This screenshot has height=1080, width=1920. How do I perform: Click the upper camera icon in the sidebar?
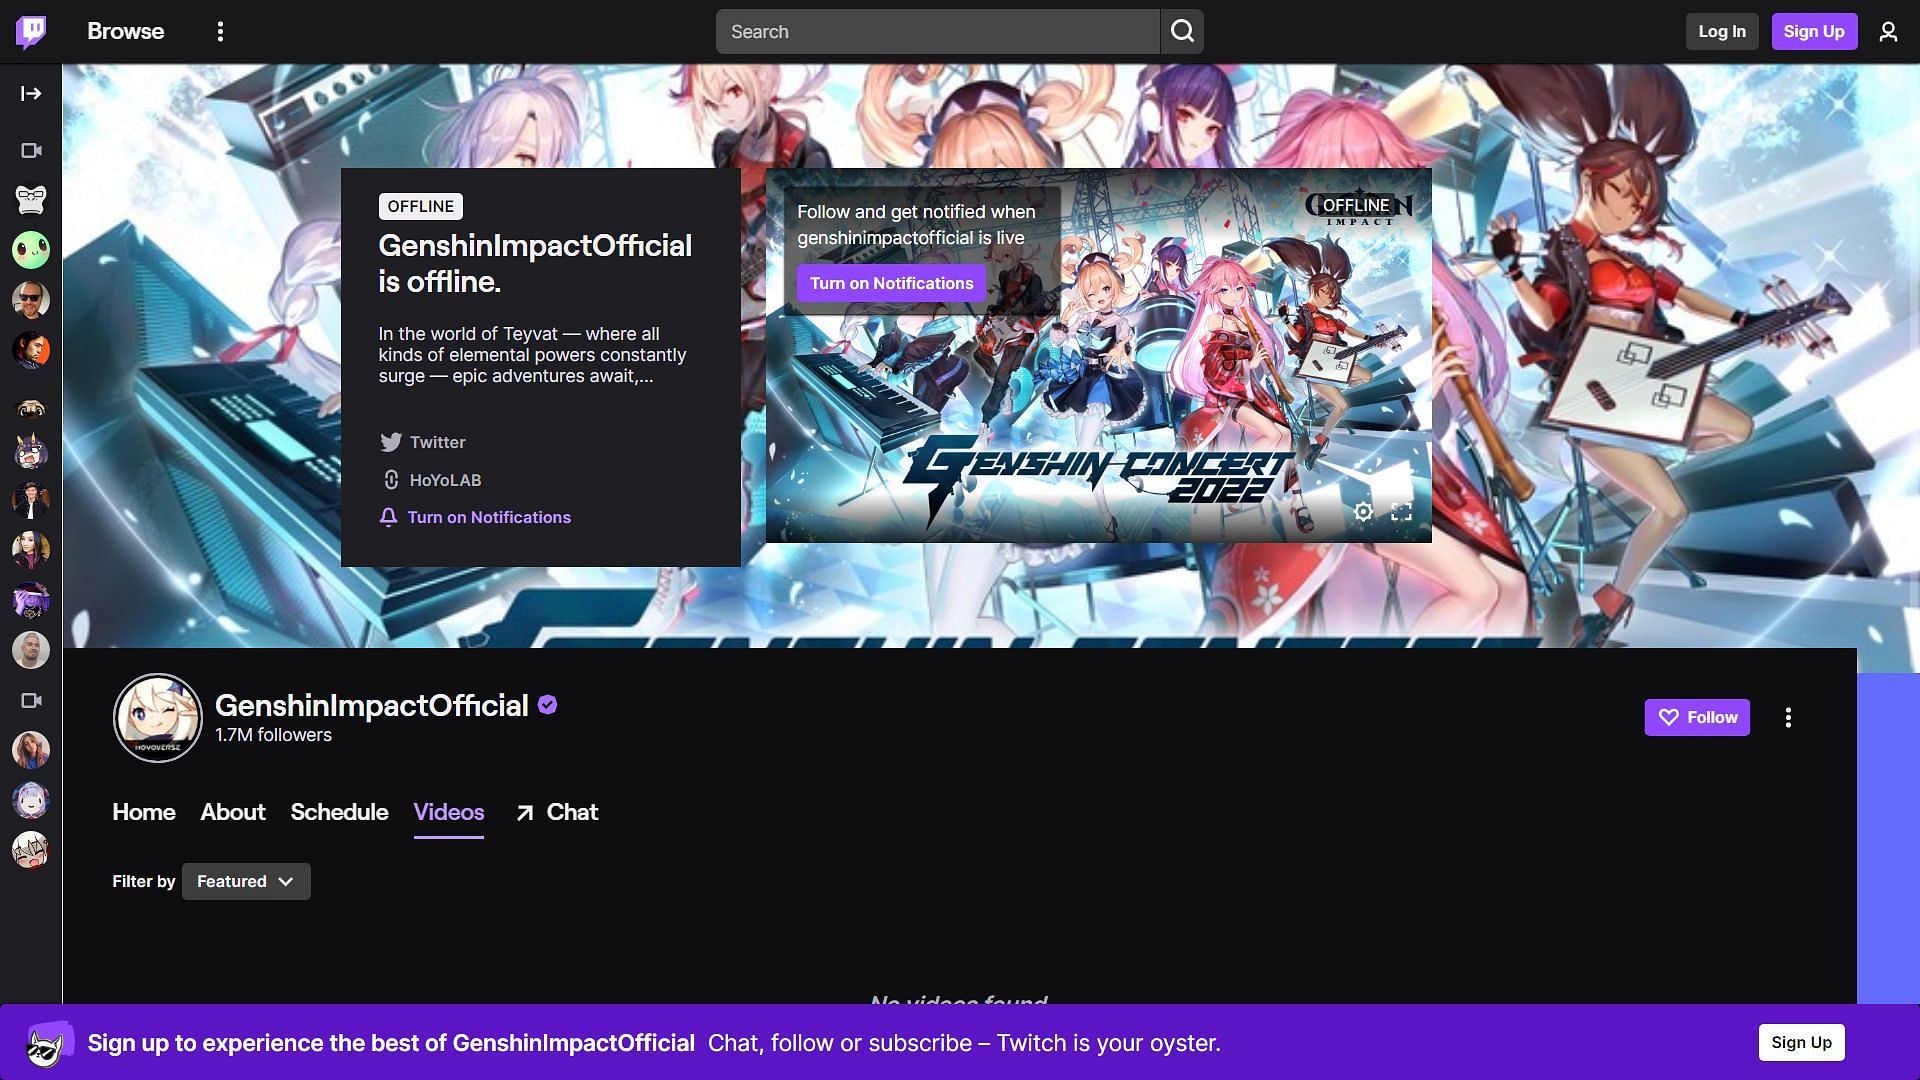31,151
